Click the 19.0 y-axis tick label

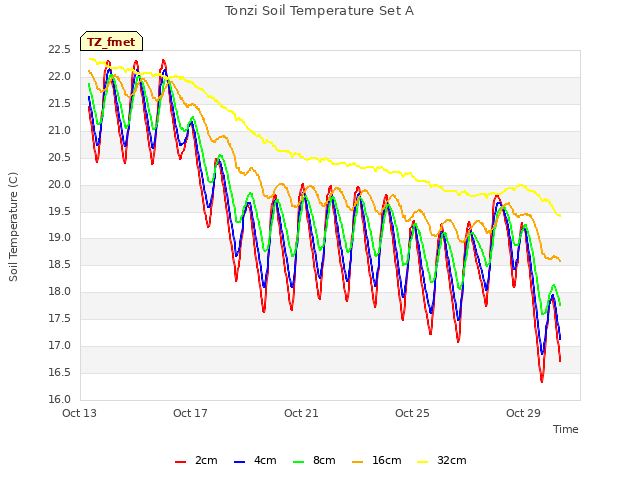coord(59,238)
